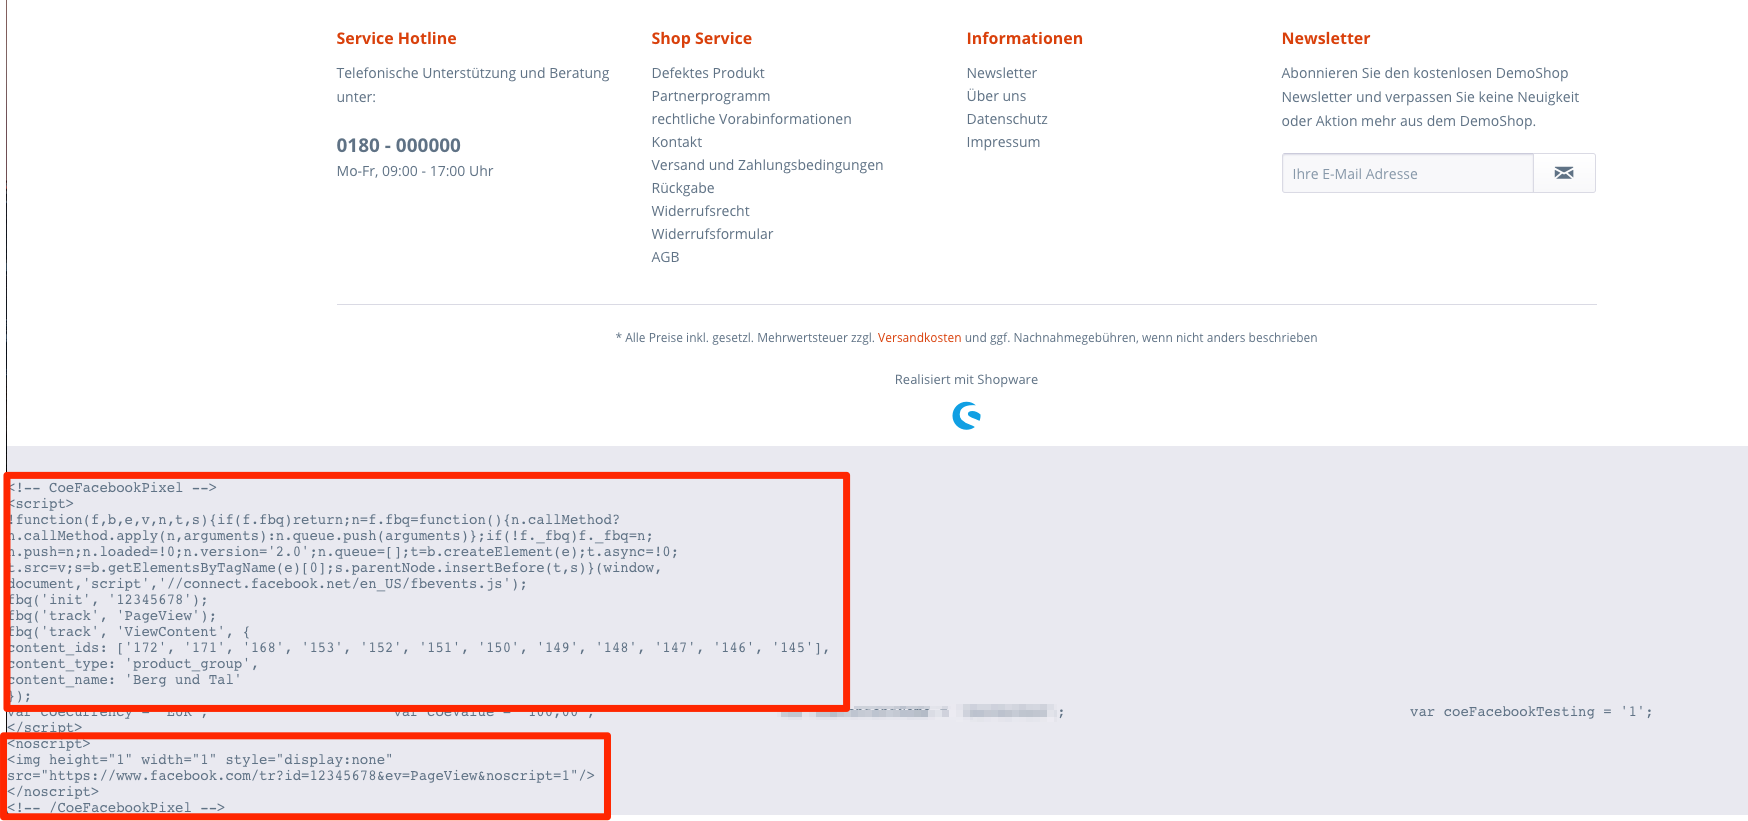The height and width of the screenshot is (821, 1748).
Task: Open the Über uns link
Action: tap(997, 96)
